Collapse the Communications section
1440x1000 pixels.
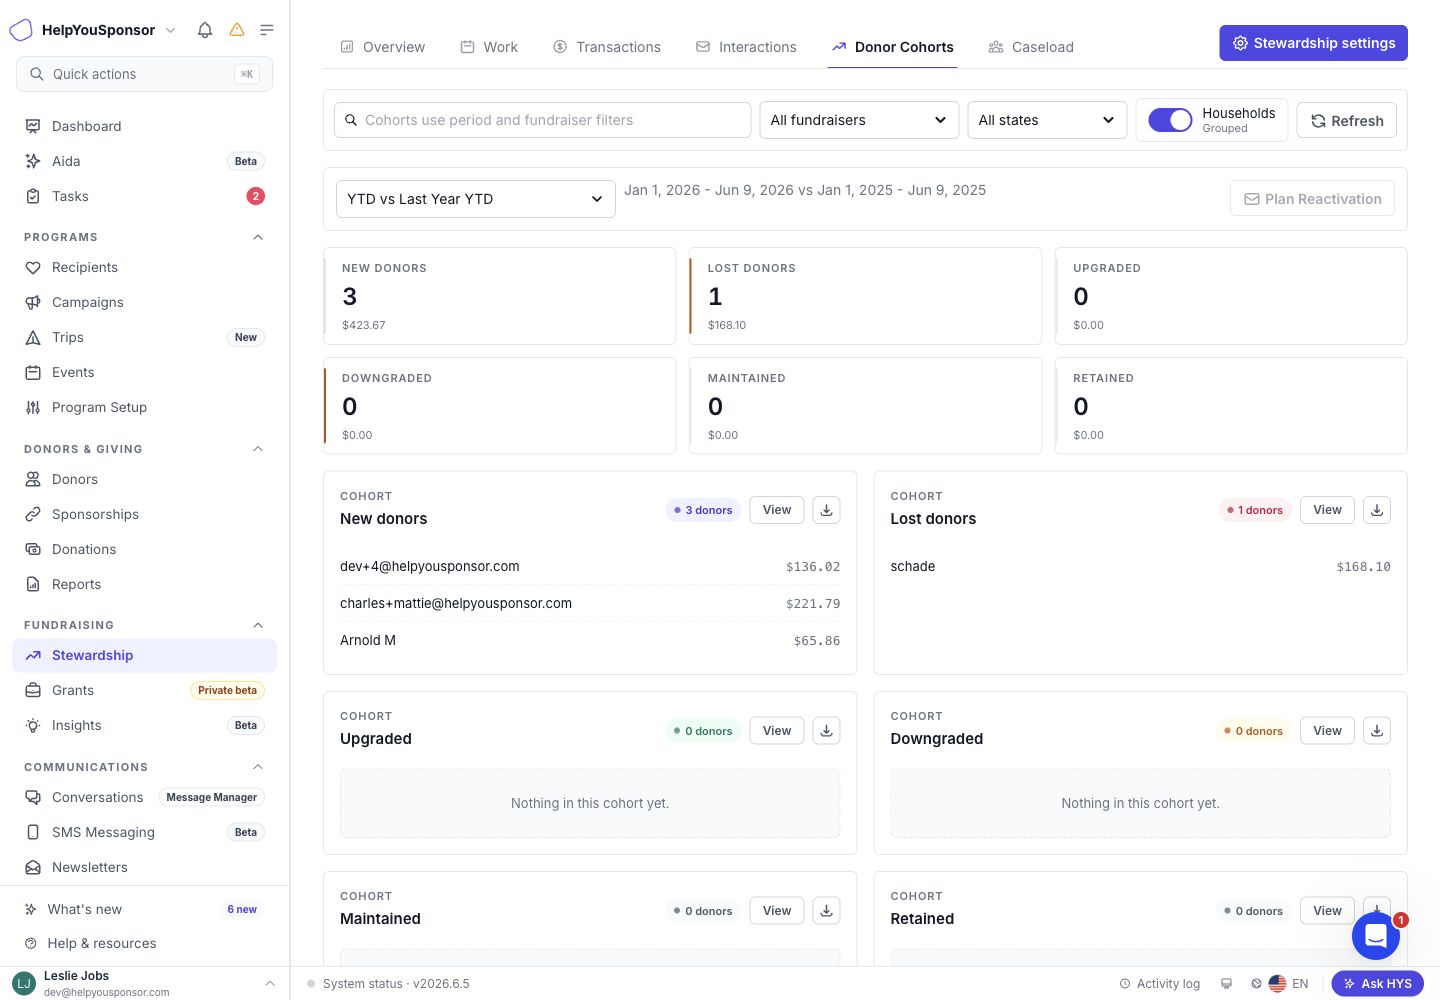pyautogui.click(x=258, y=767)
